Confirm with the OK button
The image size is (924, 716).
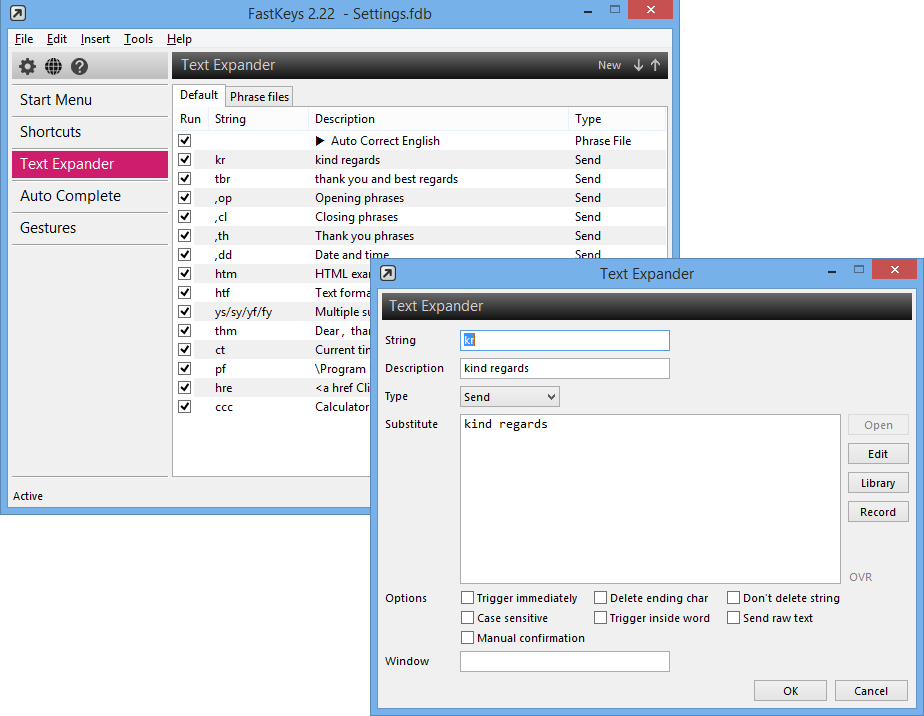tap(790, 691)
